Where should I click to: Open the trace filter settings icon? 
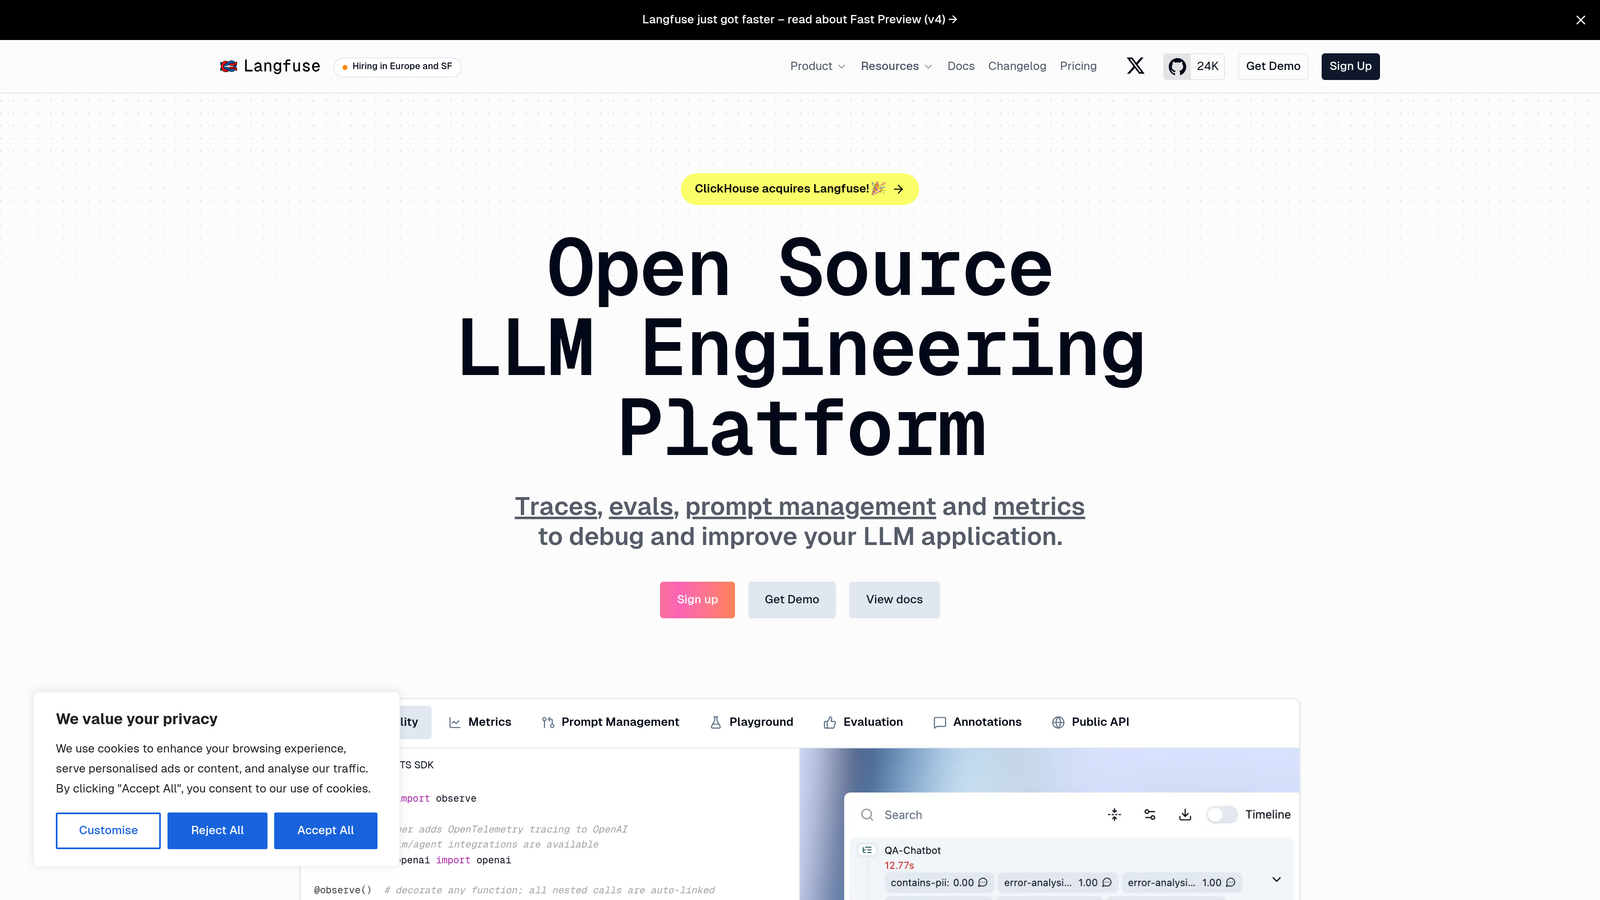(1149, 814)
